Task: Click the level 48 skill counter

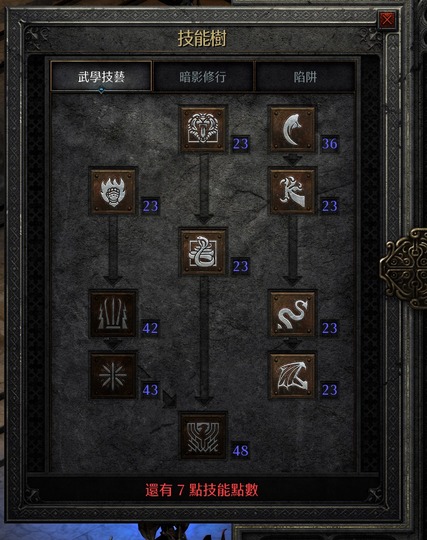Action: tap(240, 450)
